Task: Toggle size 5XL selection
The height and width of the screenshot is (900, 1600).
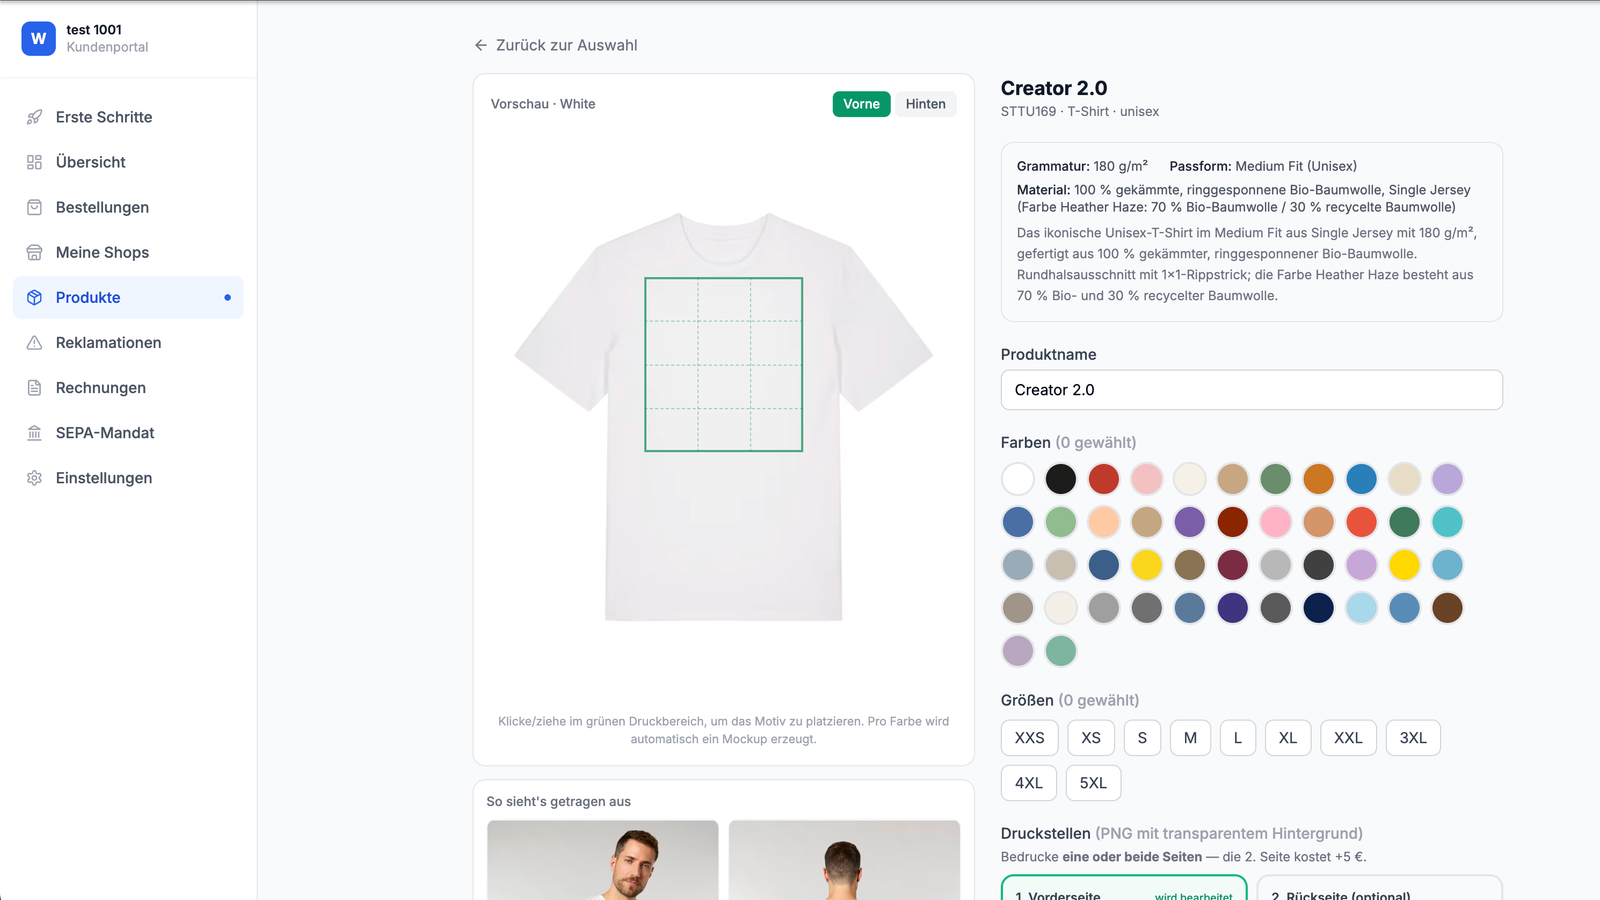Action: [1093, 783]
